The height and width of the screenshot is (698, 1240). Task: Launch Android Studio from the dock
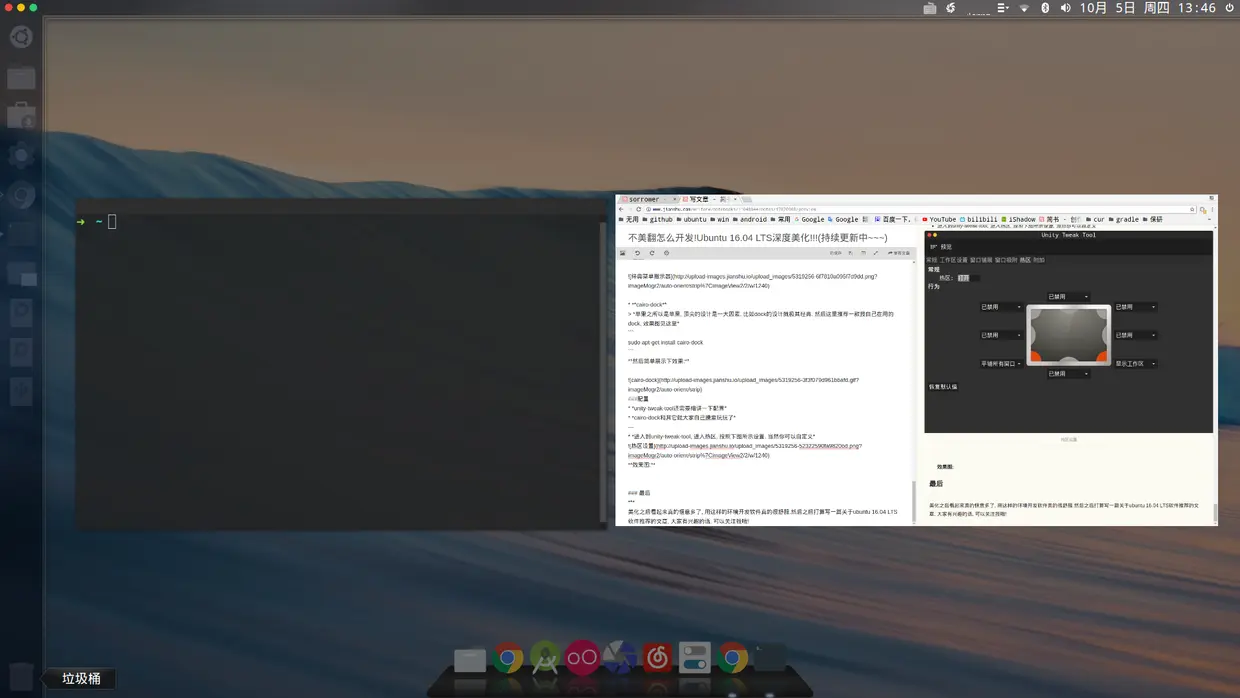pyautogui.click(x=545, y=659)
